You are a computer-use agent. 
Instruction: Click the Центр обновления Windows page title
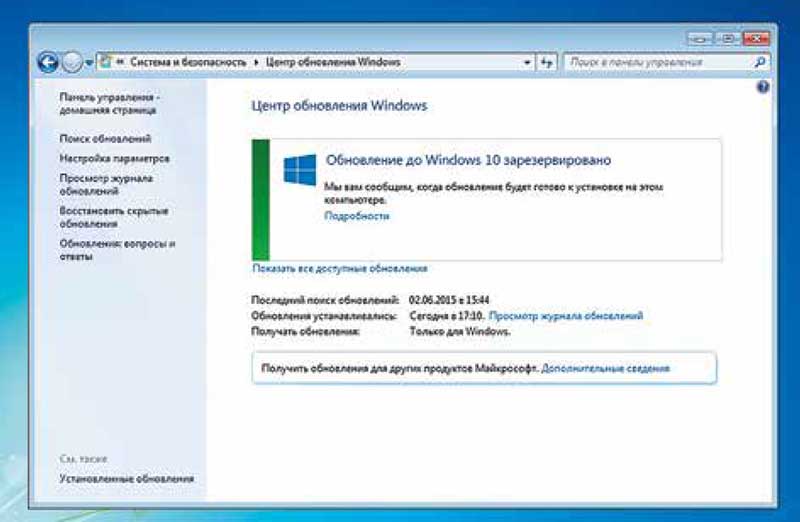(x=339, y=106)
